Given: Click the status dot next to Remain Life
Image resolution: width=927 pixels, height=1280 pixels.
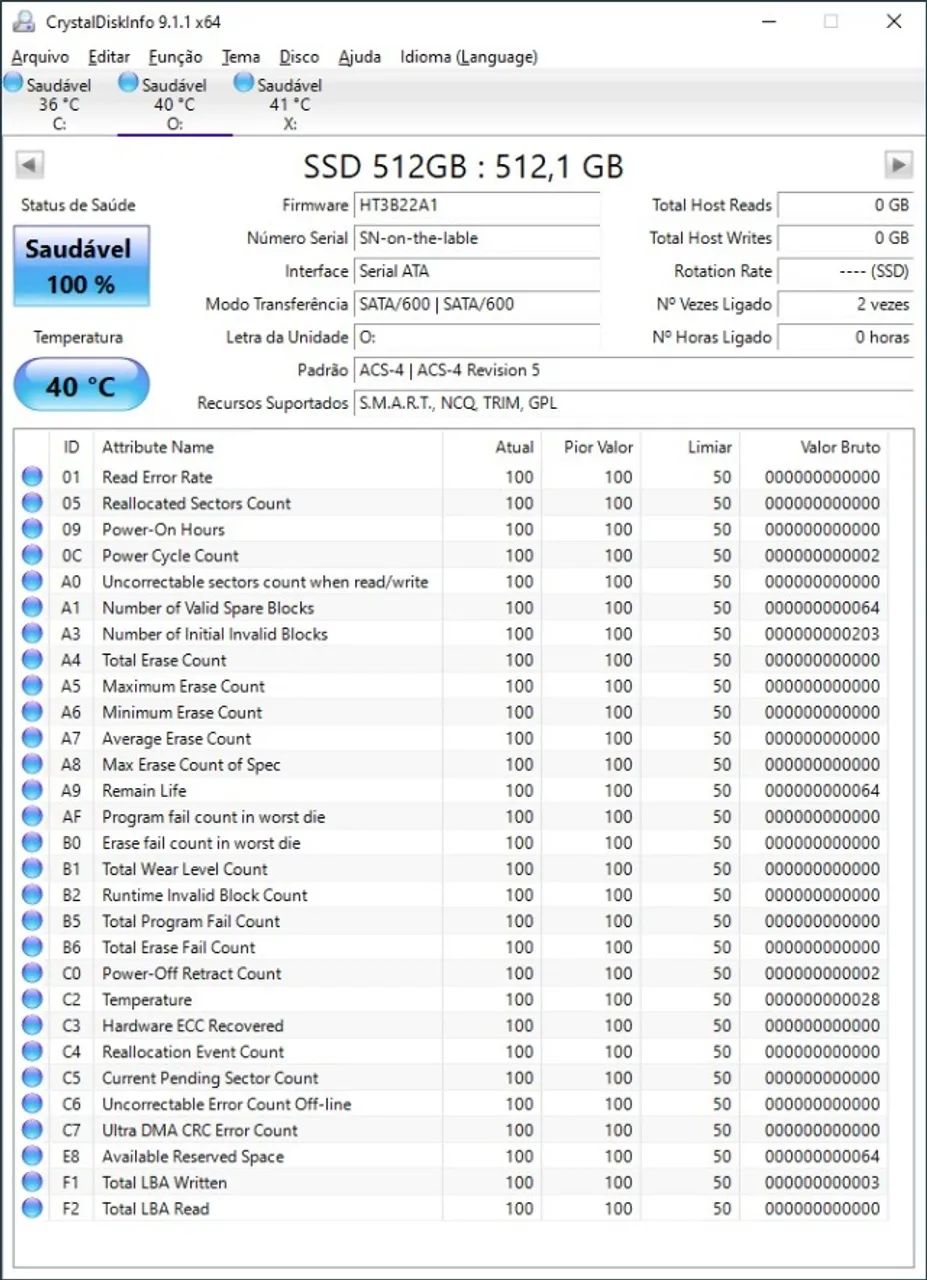Looking at the screenshot, I should [x=31, y=790].
